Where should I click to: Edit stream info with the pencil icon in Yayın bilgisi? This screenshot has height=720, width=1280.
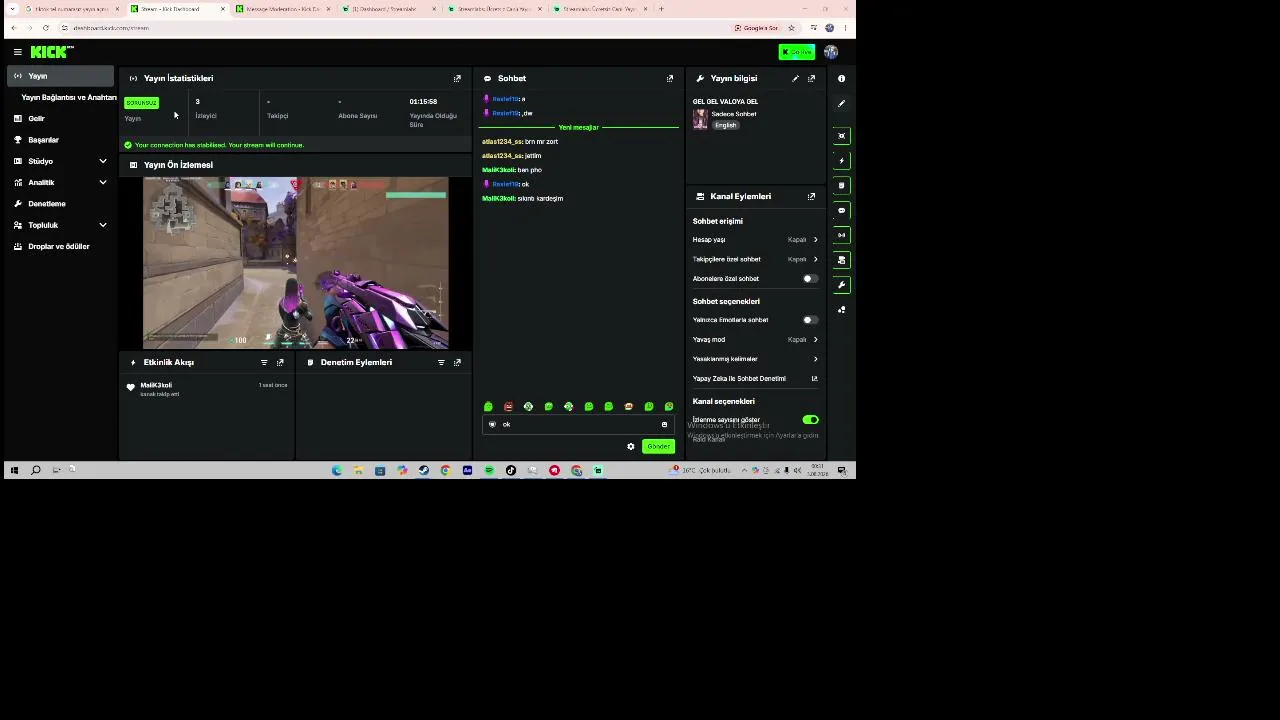(796, 78)
